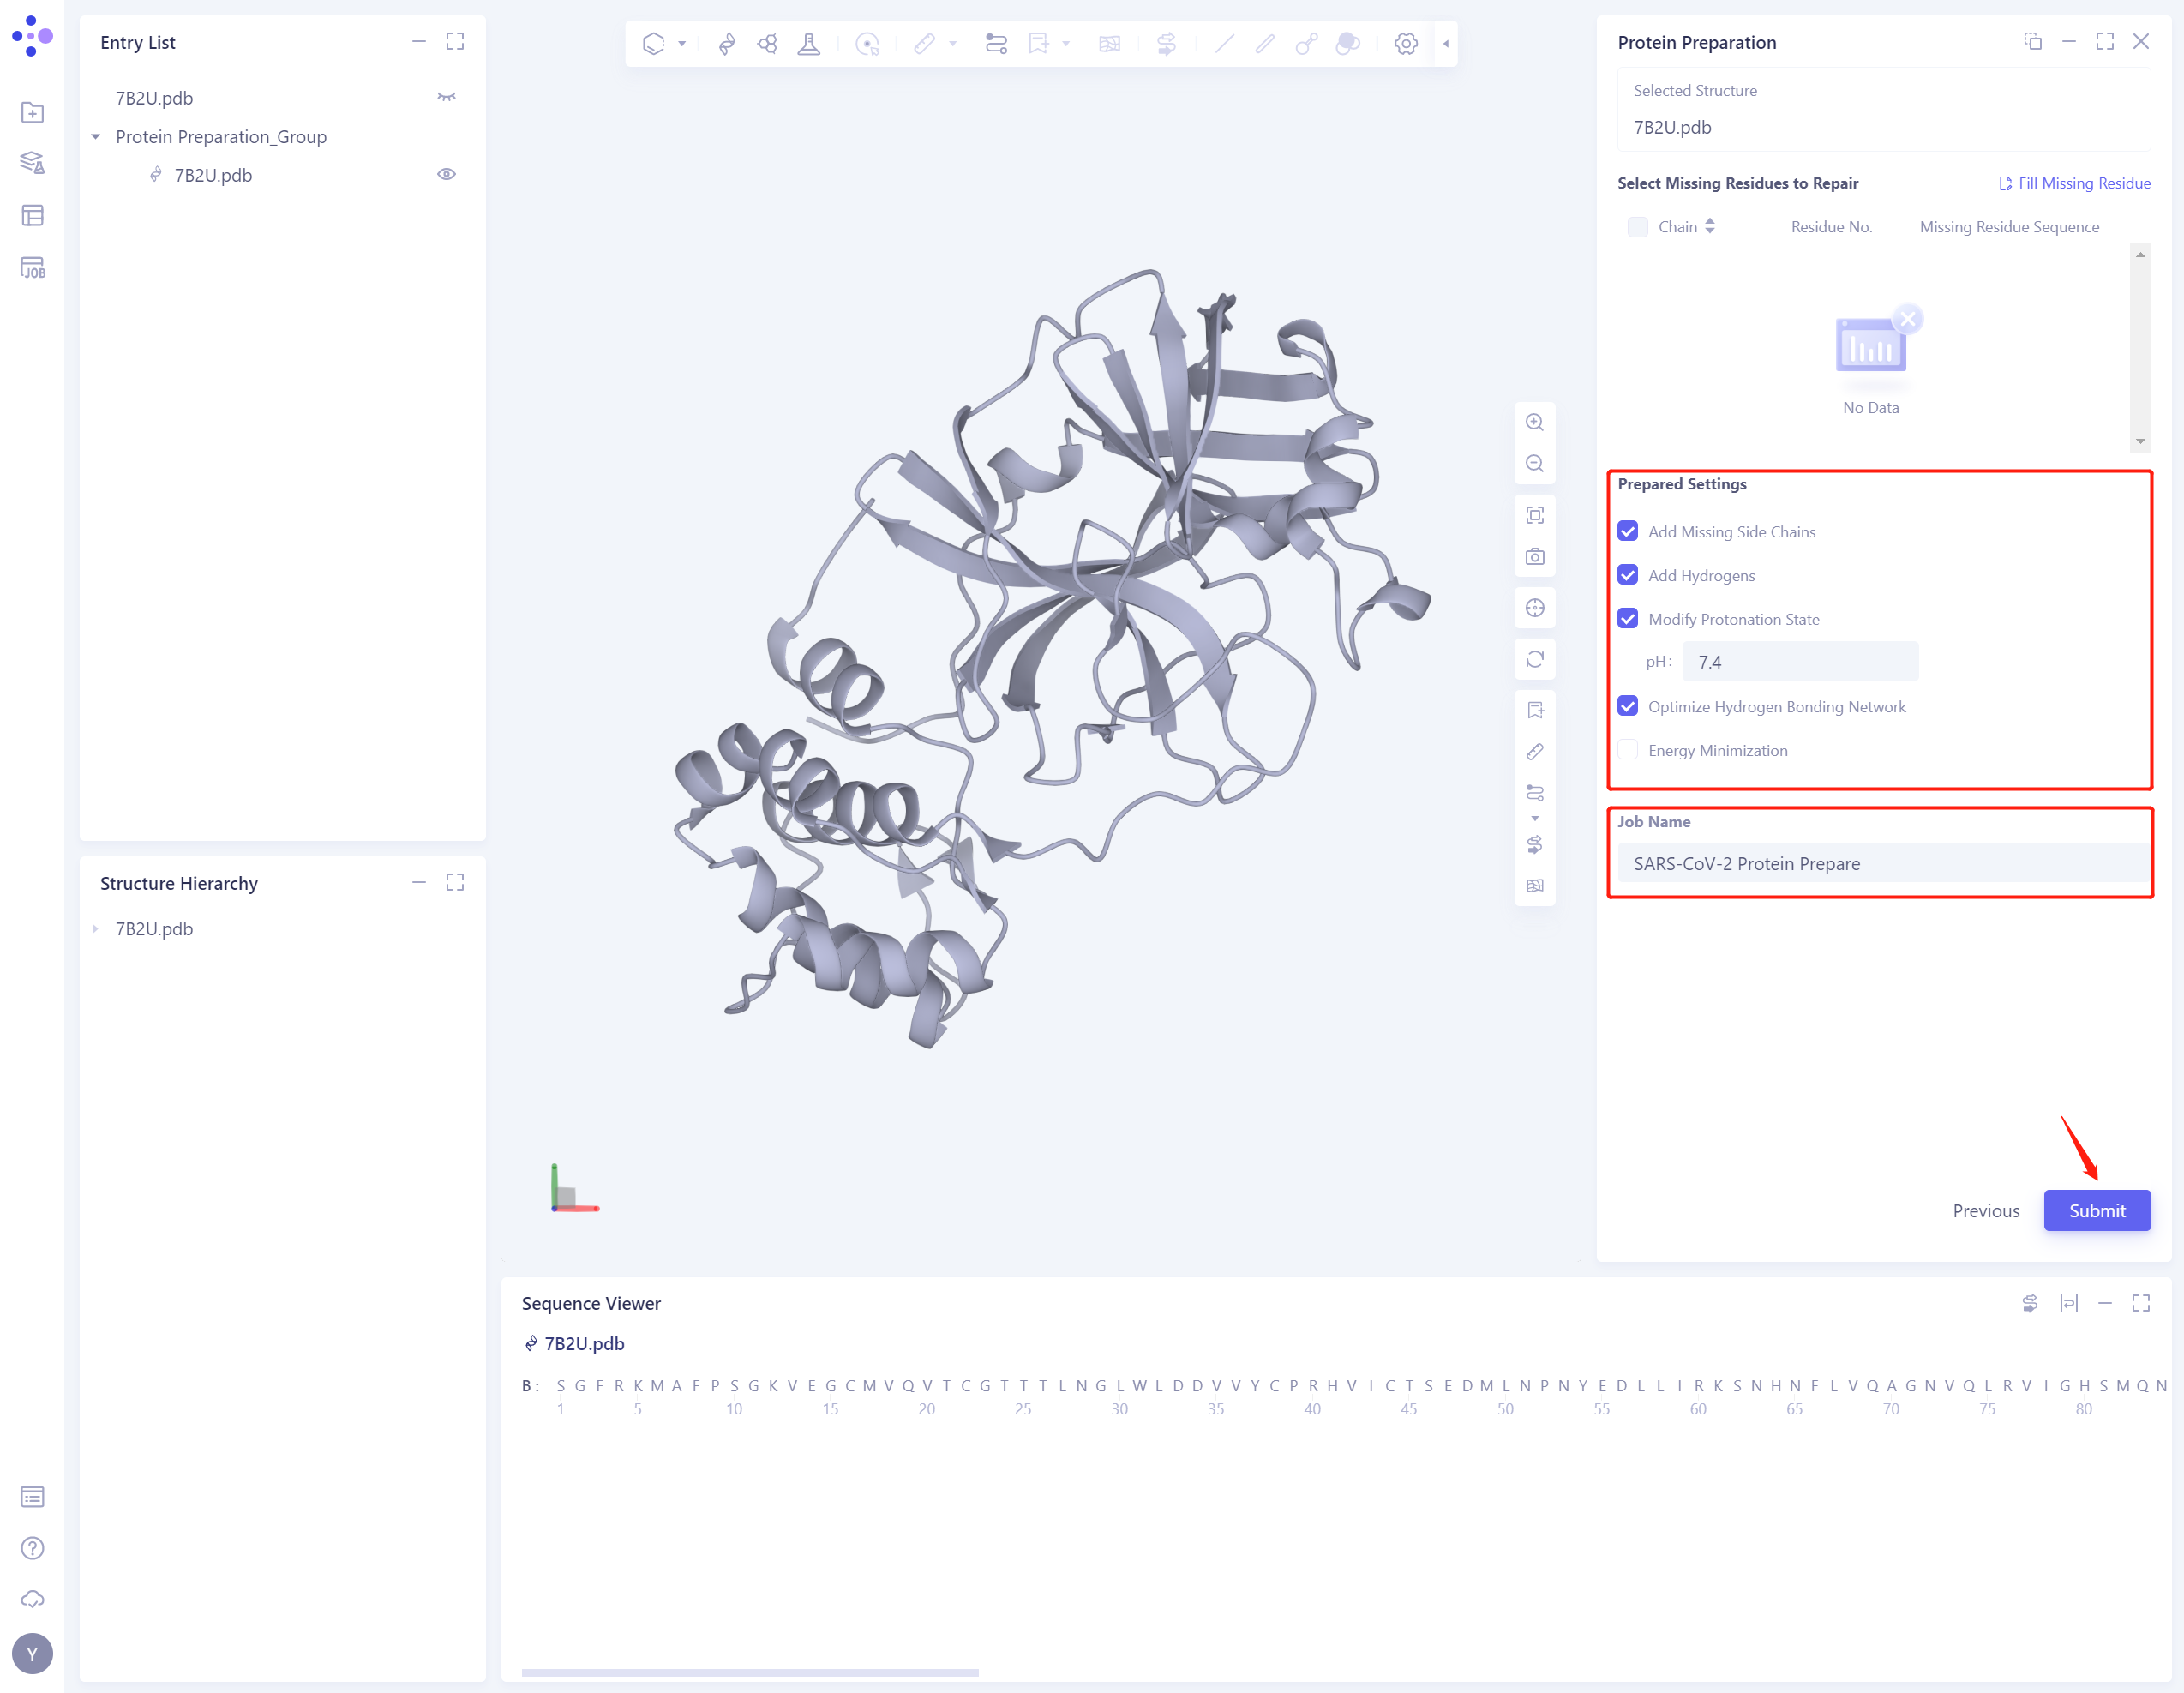Pop out the Protein Preparation panel
The image size is (2184, 1693).
[x=2033, y=41]
